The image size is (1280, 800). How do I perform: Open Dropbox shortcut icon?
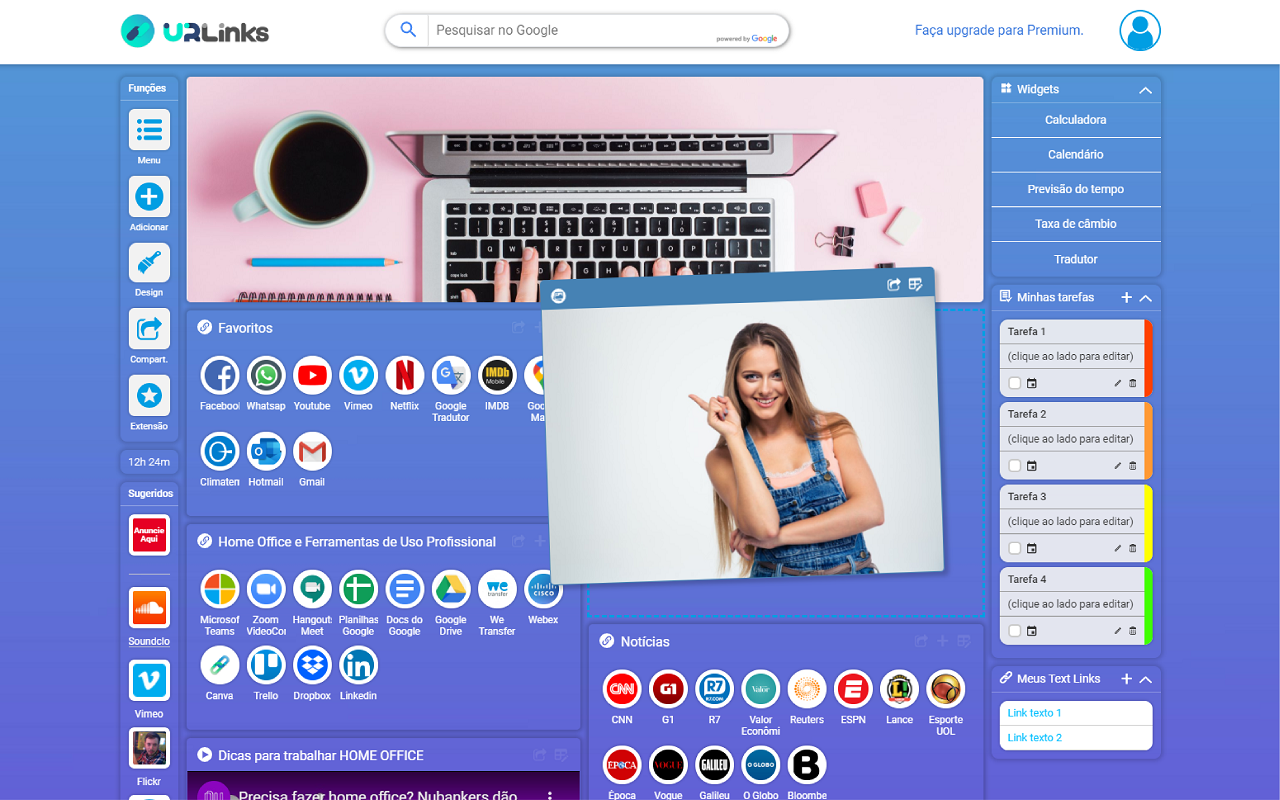click(312, 666)
